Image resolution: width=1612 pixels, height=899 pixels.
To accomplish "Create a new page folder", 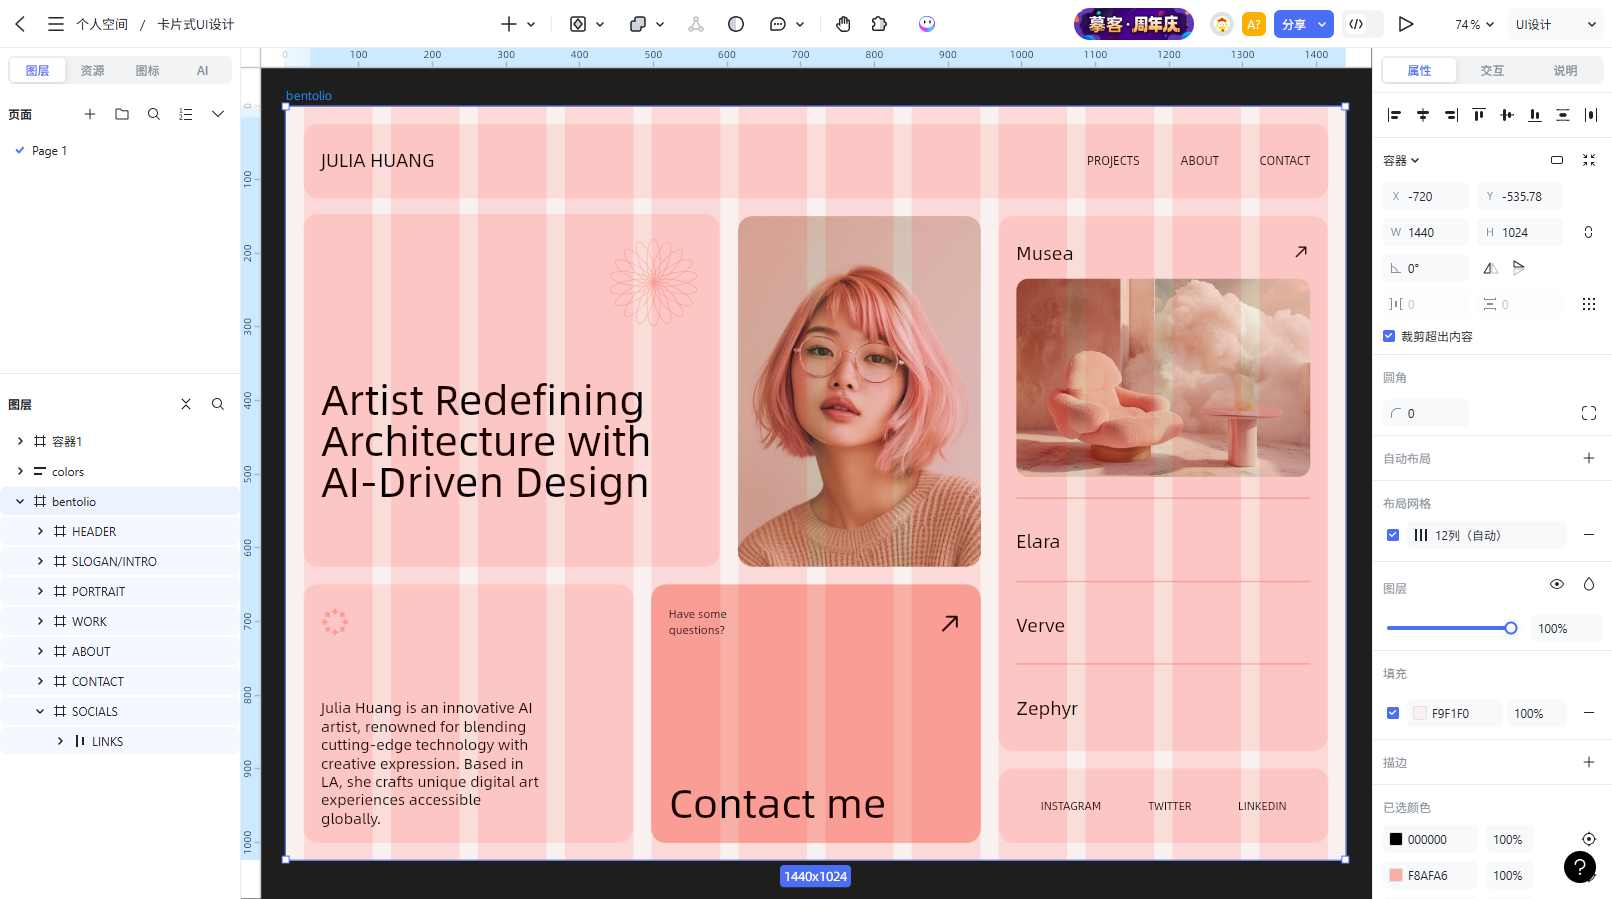I will (x=122, y=114).
